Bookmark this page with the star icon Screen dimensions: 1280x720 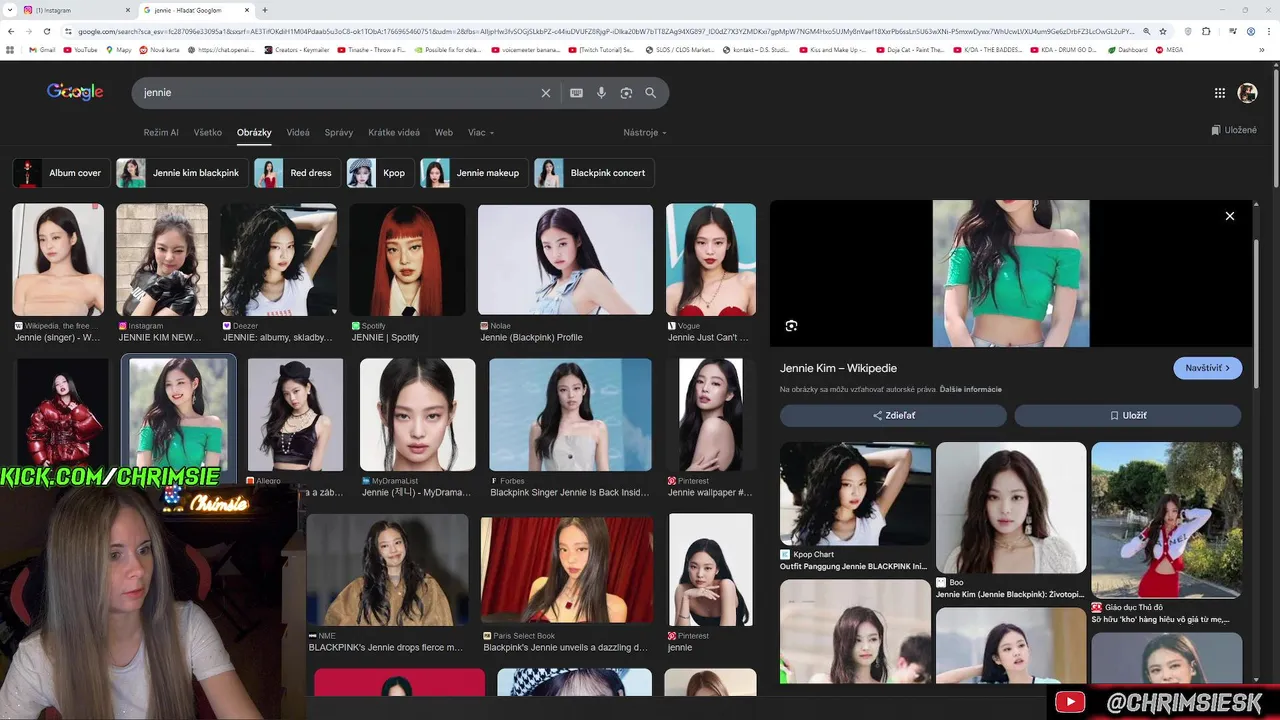click(1163, 32)
